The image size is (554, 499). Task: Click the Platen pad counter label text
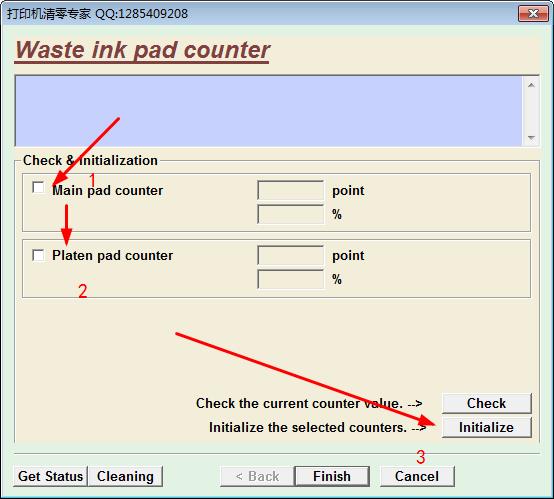point(112,255)
